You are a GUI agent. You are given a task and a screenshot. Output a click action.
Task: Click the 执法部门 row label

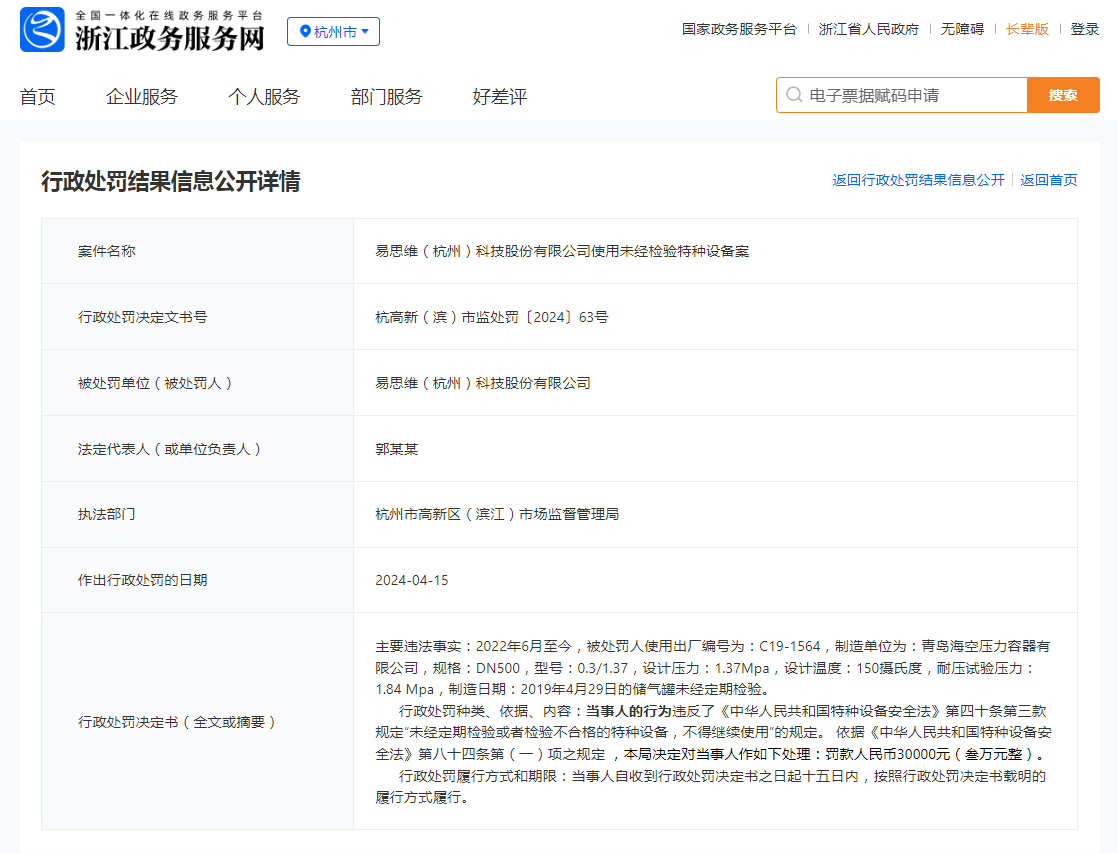pos(107,514)
